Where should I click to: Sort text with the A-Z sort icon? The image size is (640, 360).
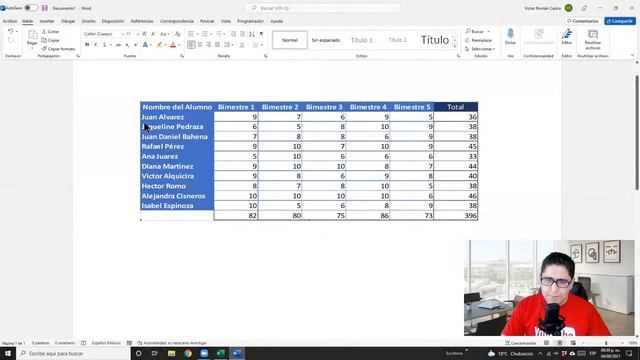[x=252, y=34]
